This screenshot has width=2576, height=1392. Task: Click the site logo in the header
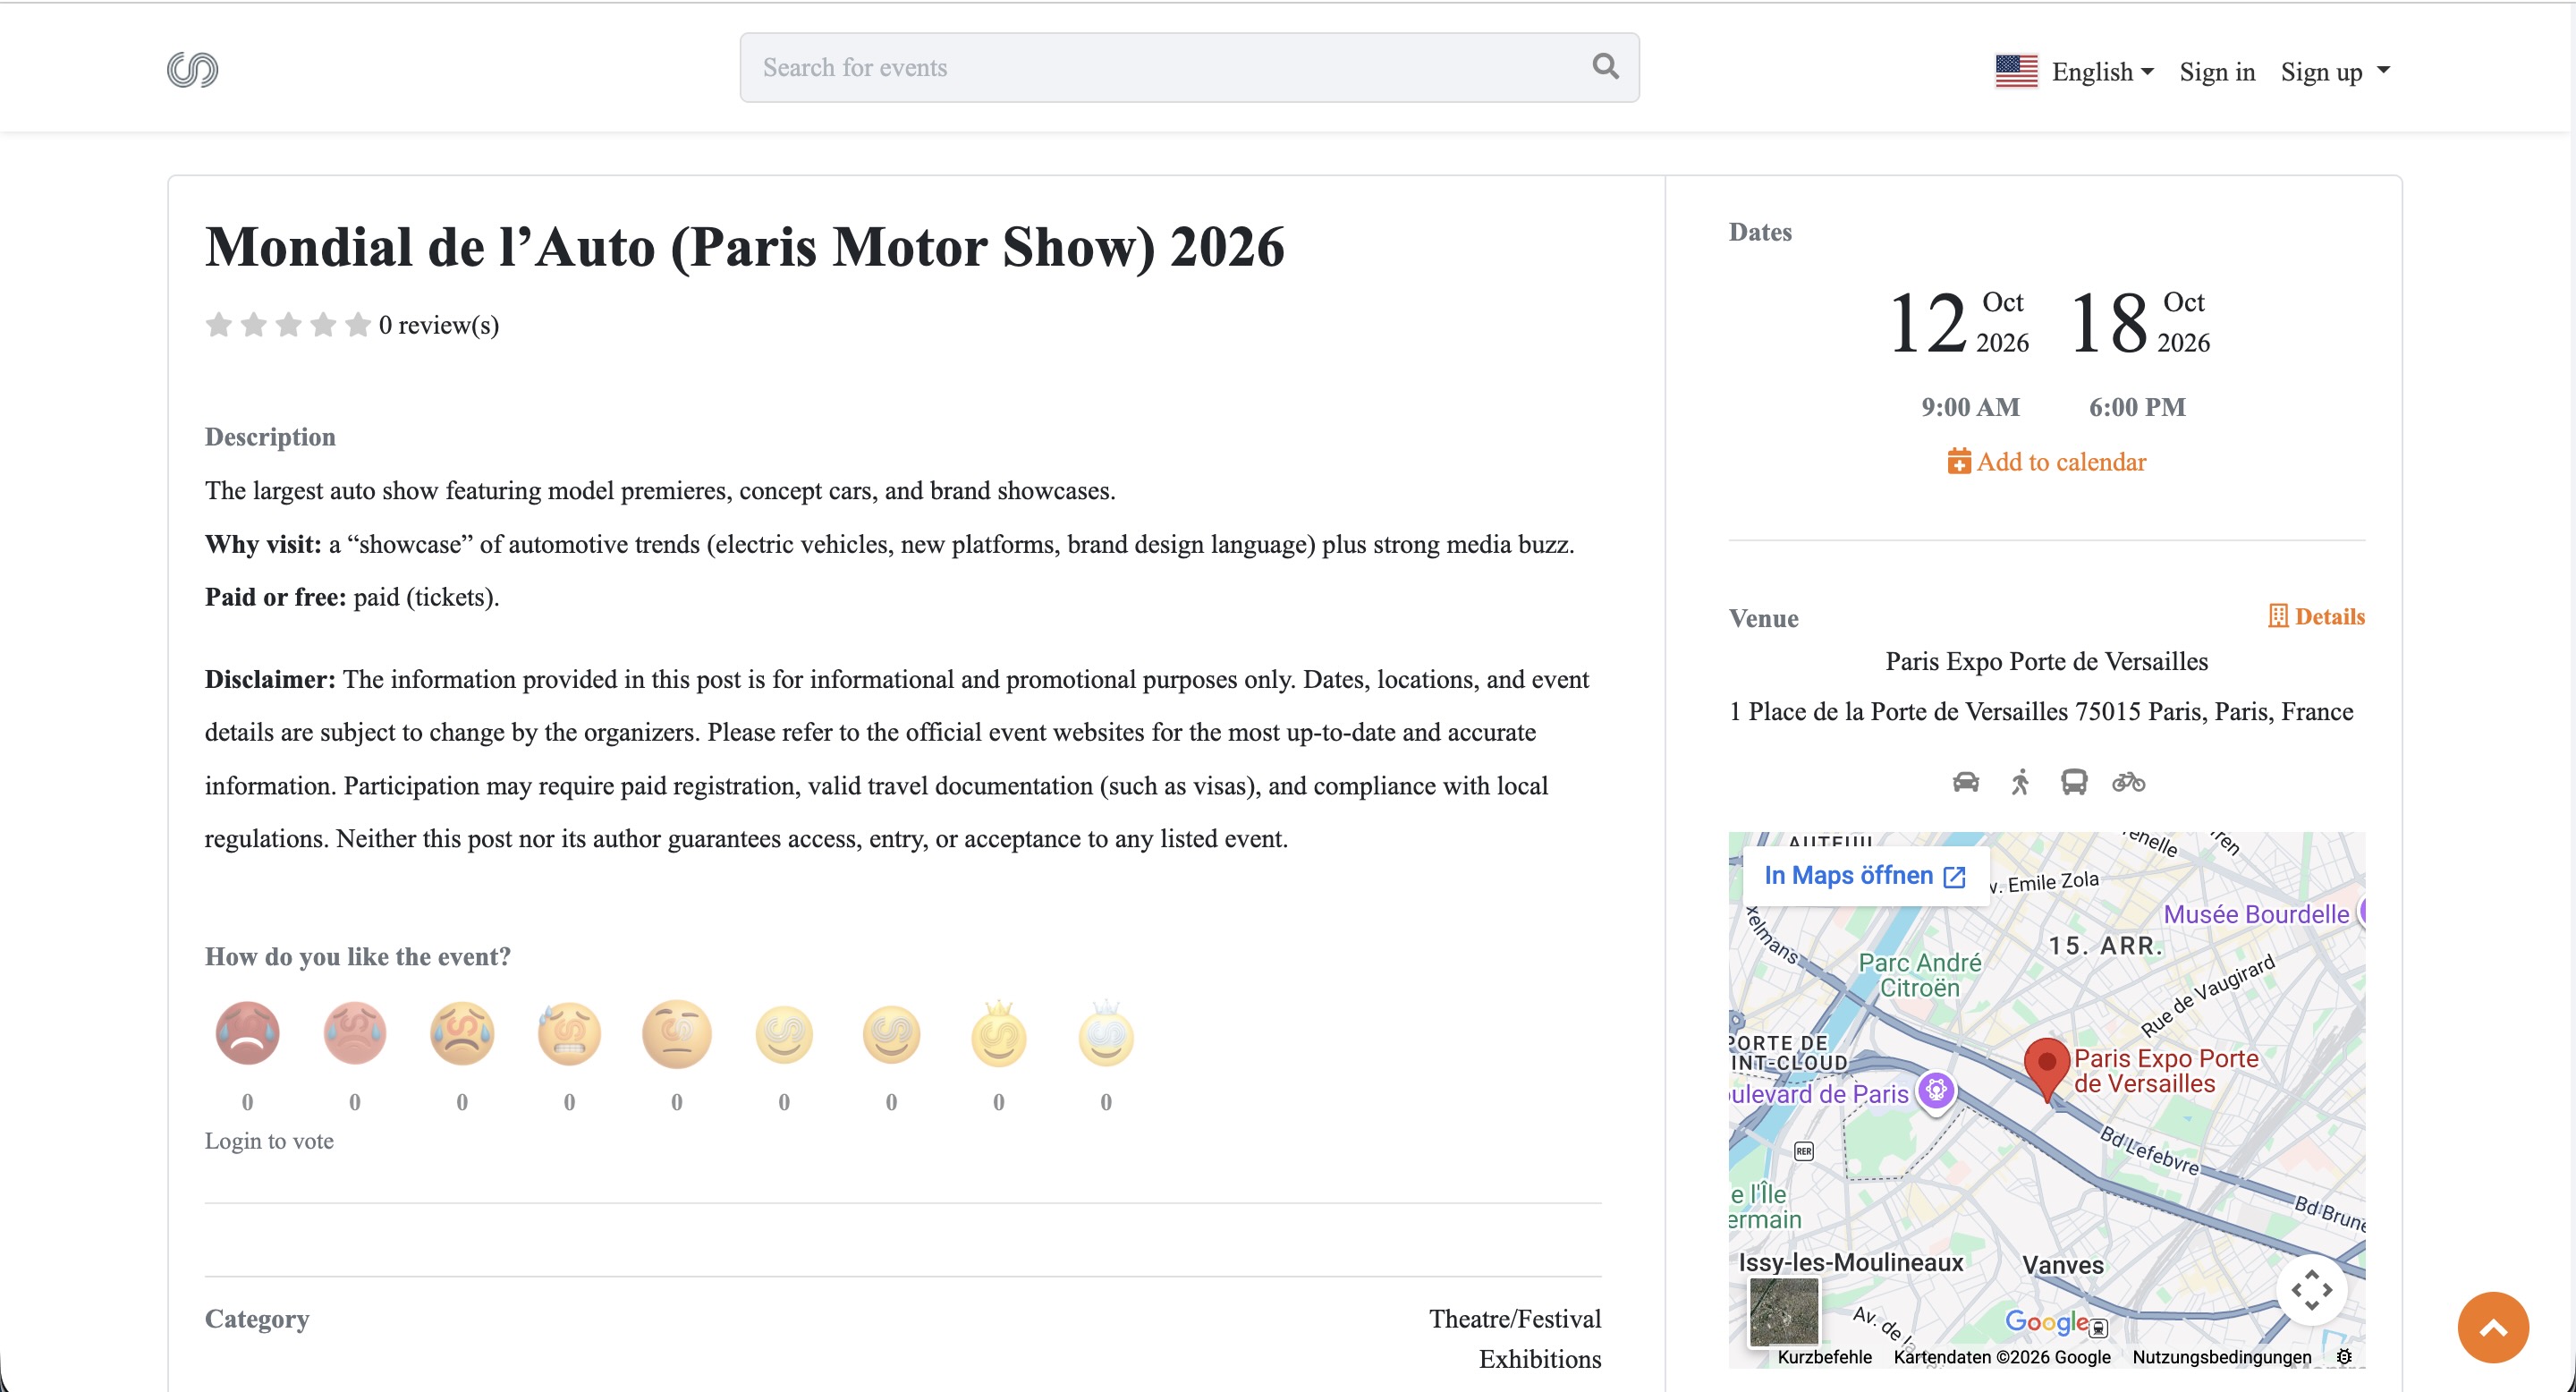(192, 69)
